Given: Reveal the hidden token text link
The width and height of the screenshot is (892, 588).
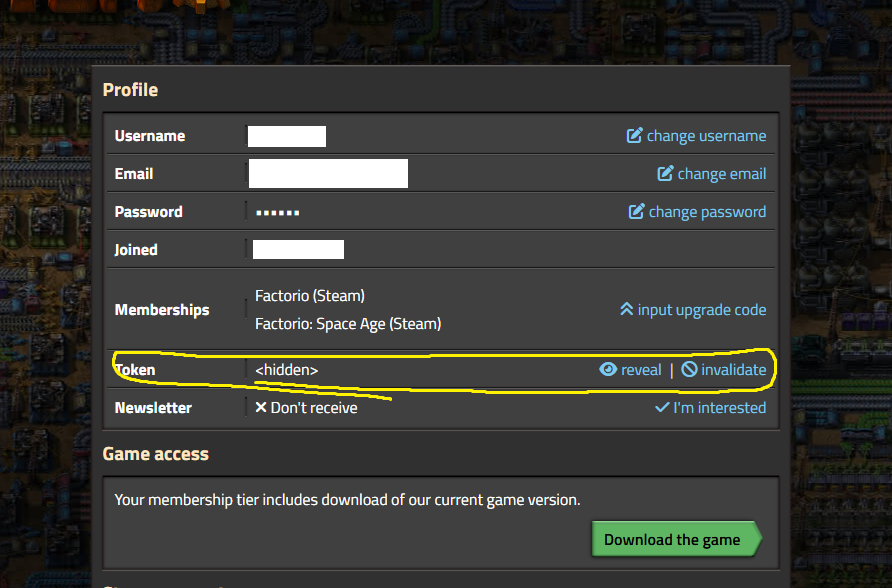Looking at the screenshot, I should (x=641, y=370).
